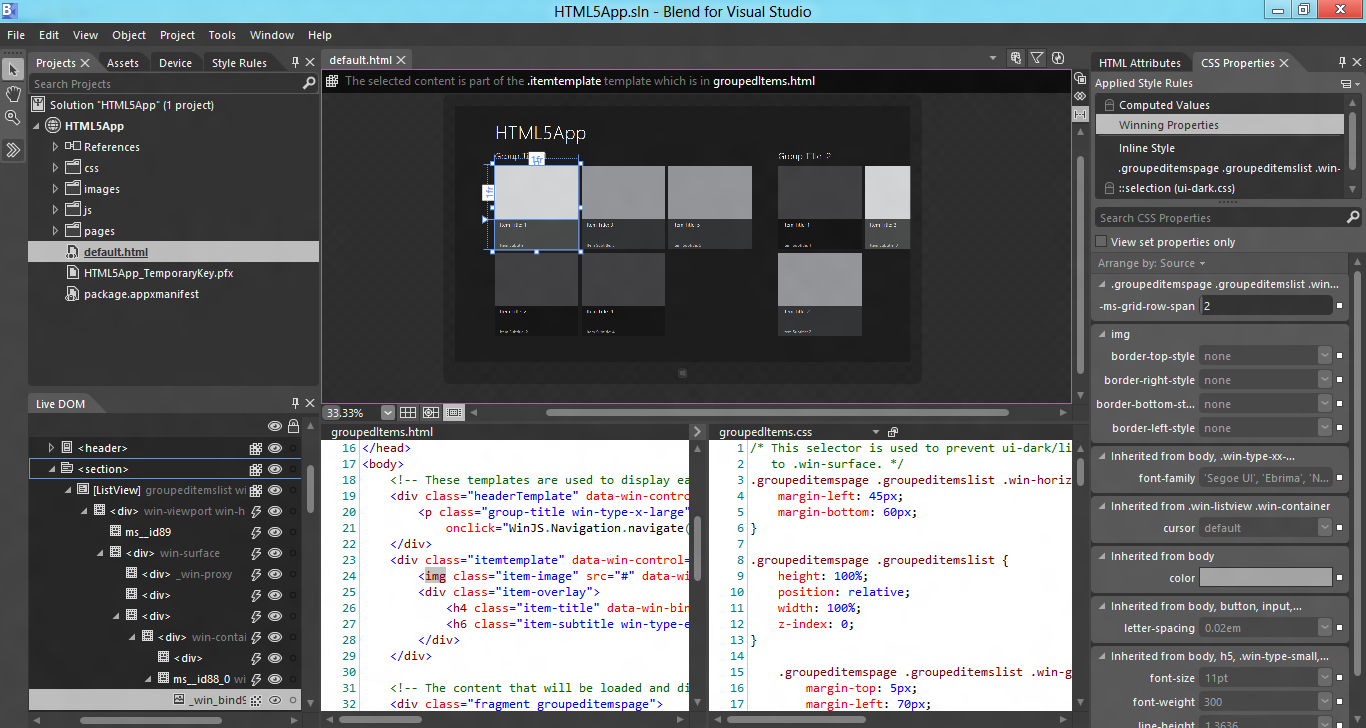Switch to the Assets tab
Image resolution: width=1366 pixels, height=728 pixels.
[123, 63]
